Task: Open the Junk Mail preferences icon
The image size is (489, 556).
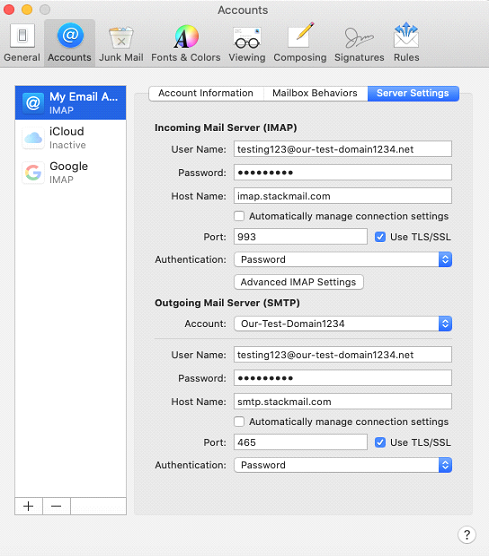Action: click(121, 43)
